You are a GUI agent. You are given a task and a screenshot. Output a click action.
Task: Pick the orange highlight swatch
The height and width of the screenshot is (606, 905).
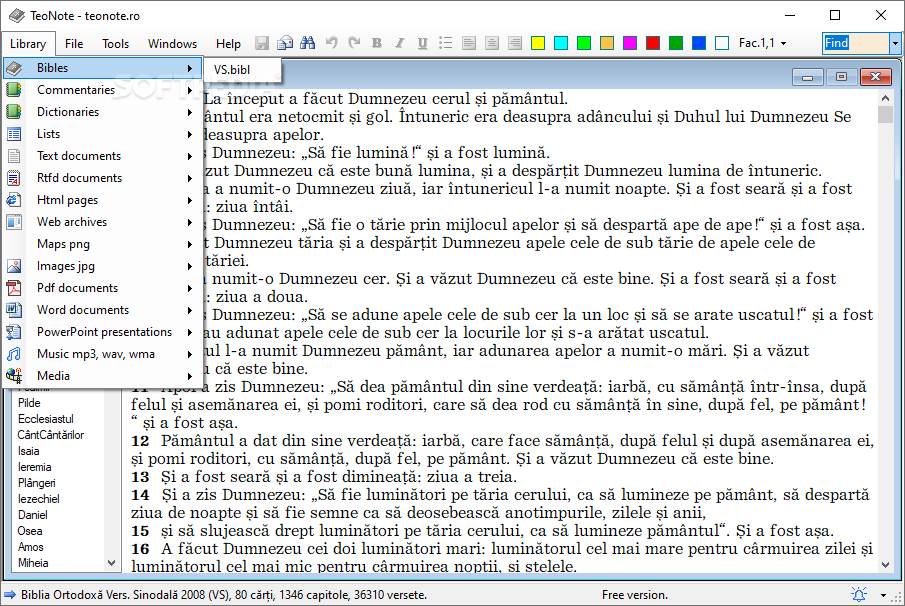pos(607,43)
